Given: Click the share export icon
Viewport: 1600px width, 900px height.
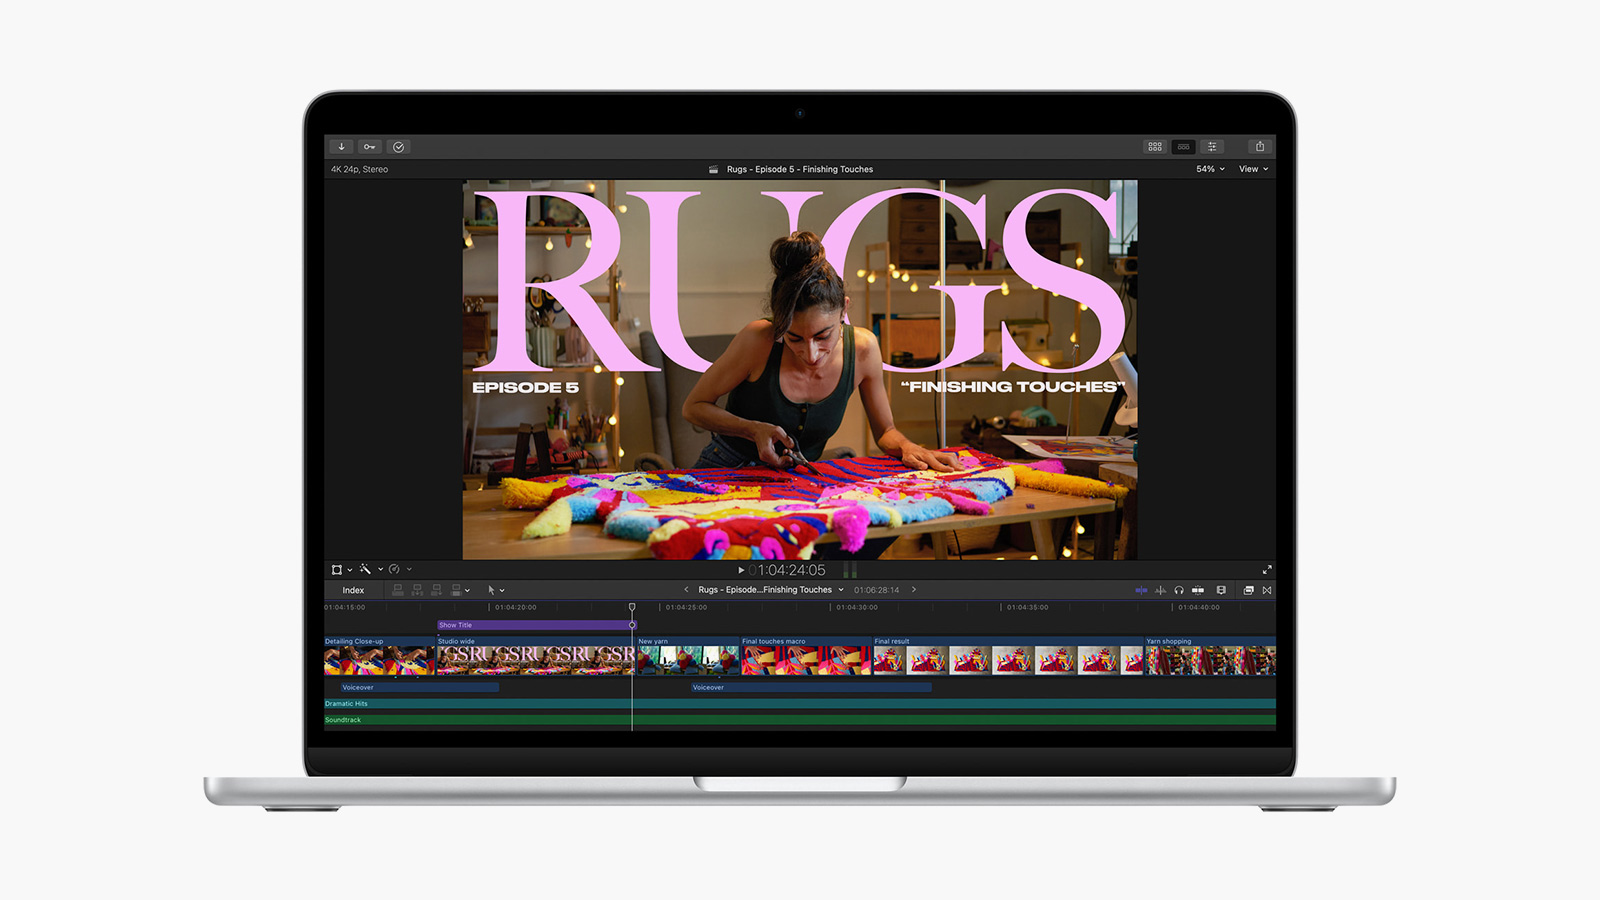Looking at the screenshot, I should tap(1260, 147).
